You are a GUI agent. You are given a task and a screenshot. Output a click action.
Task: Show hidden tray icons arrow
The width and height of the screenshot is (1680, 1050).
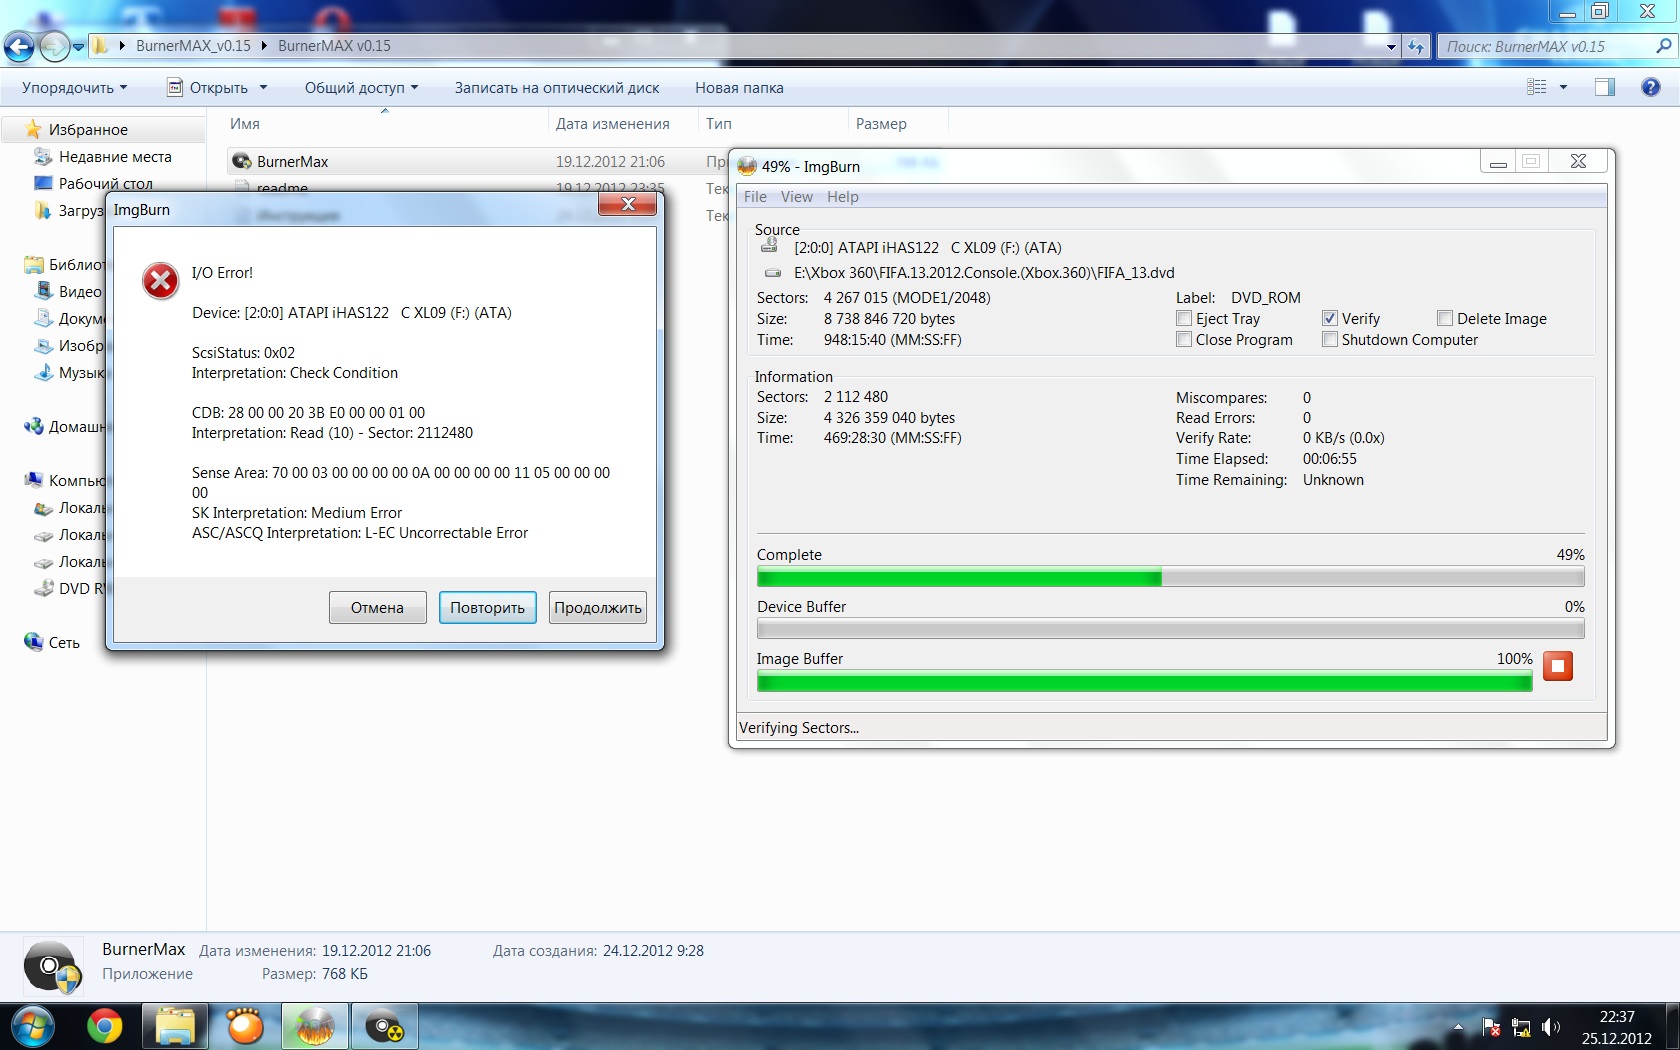[x=1458, y=1027]
